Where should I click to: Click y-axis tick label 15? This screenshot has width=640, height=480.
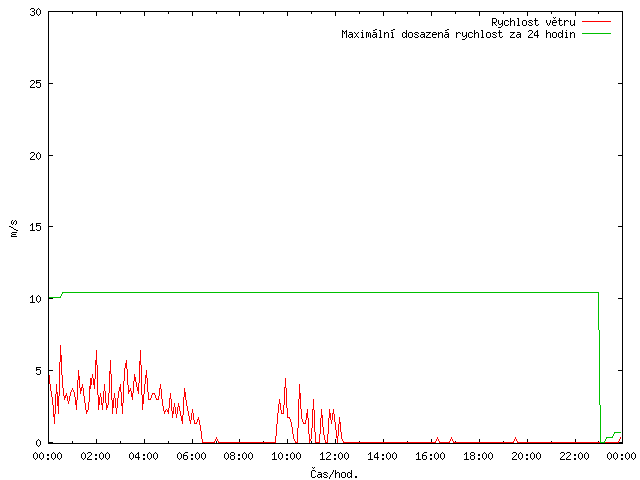point(36,227)
